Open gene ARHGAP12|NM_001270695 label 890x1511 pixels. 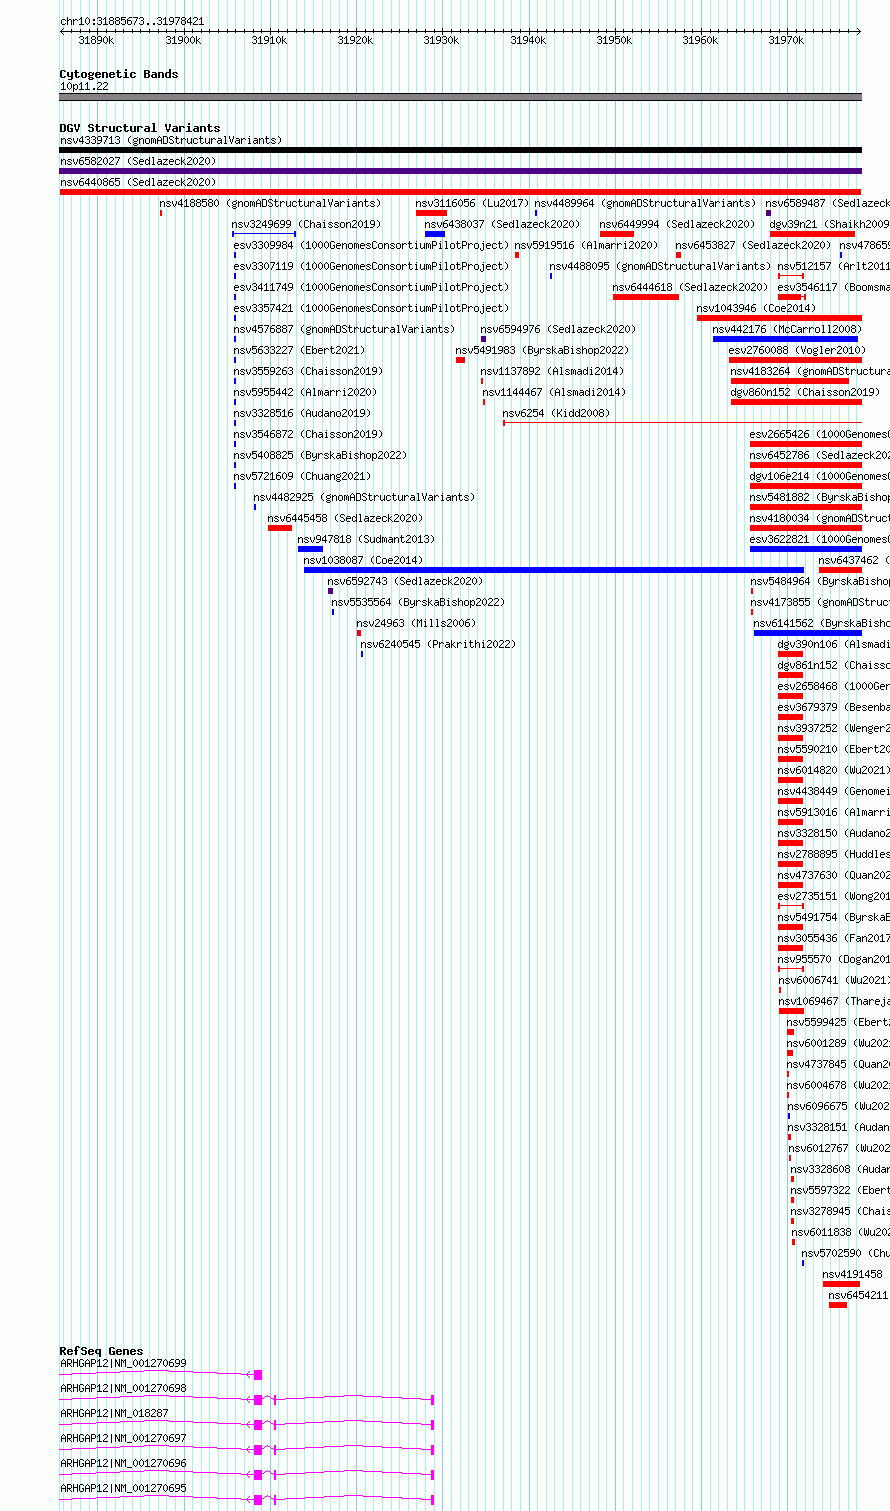click(123, 1488)
